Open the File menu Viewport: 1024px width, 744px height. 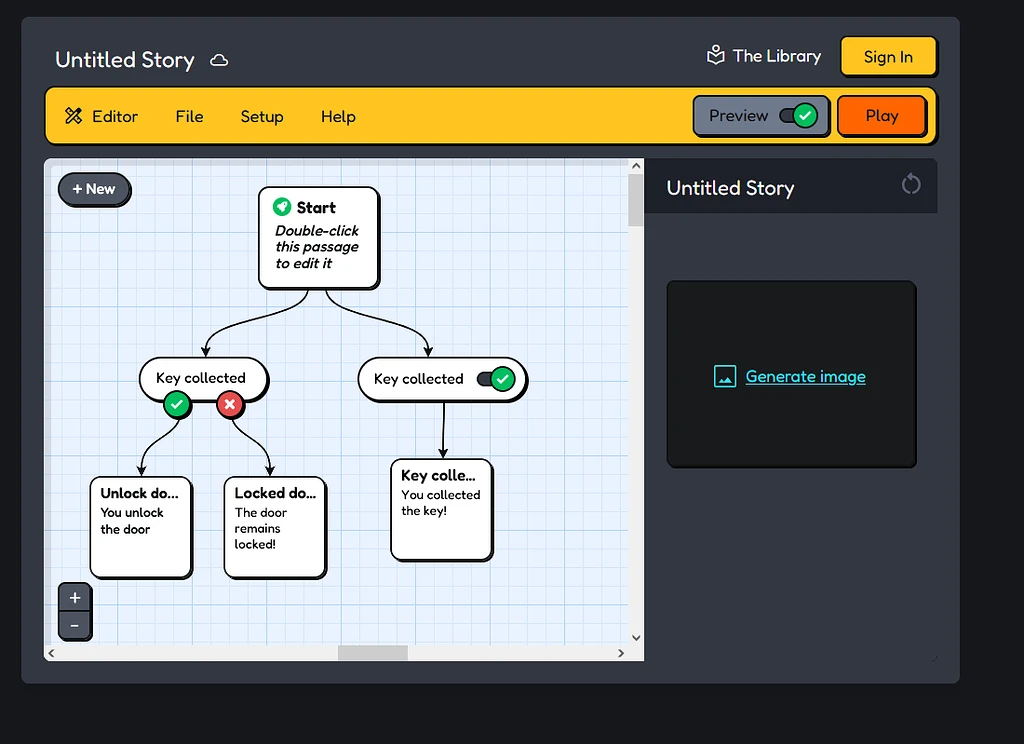click(x=189, y=116)
